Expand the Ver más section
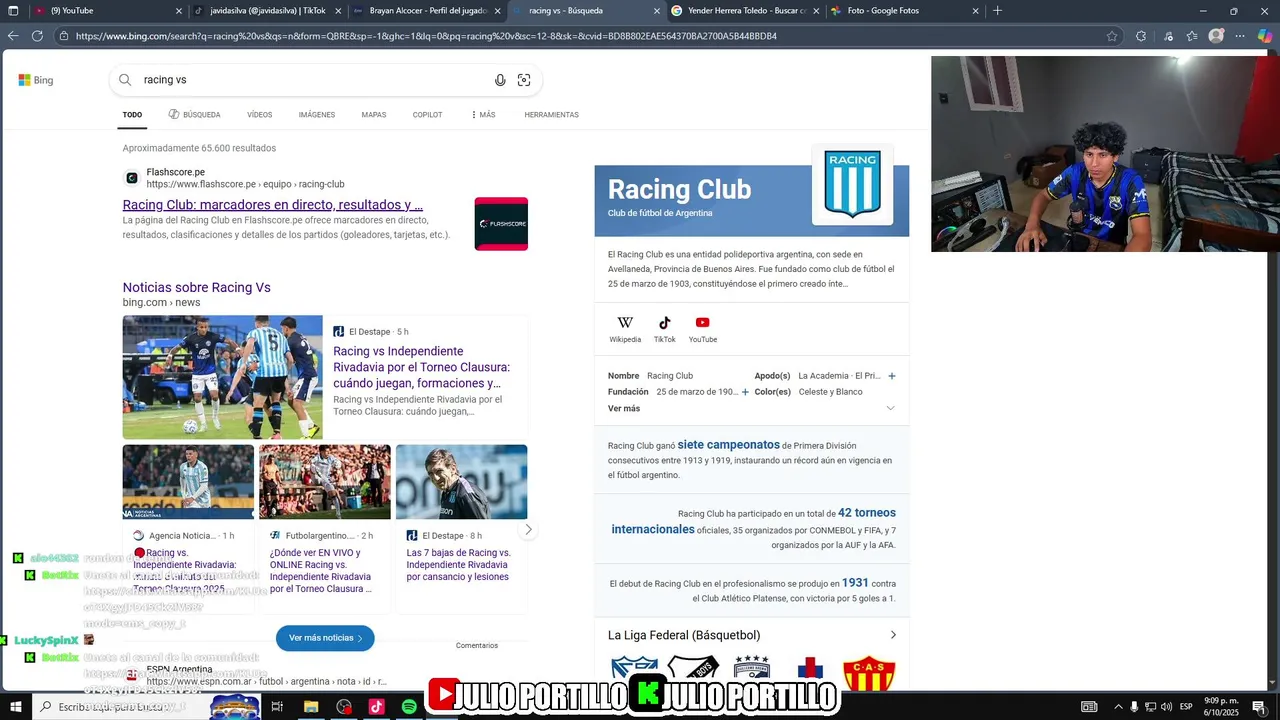 (x=751, y=408)
